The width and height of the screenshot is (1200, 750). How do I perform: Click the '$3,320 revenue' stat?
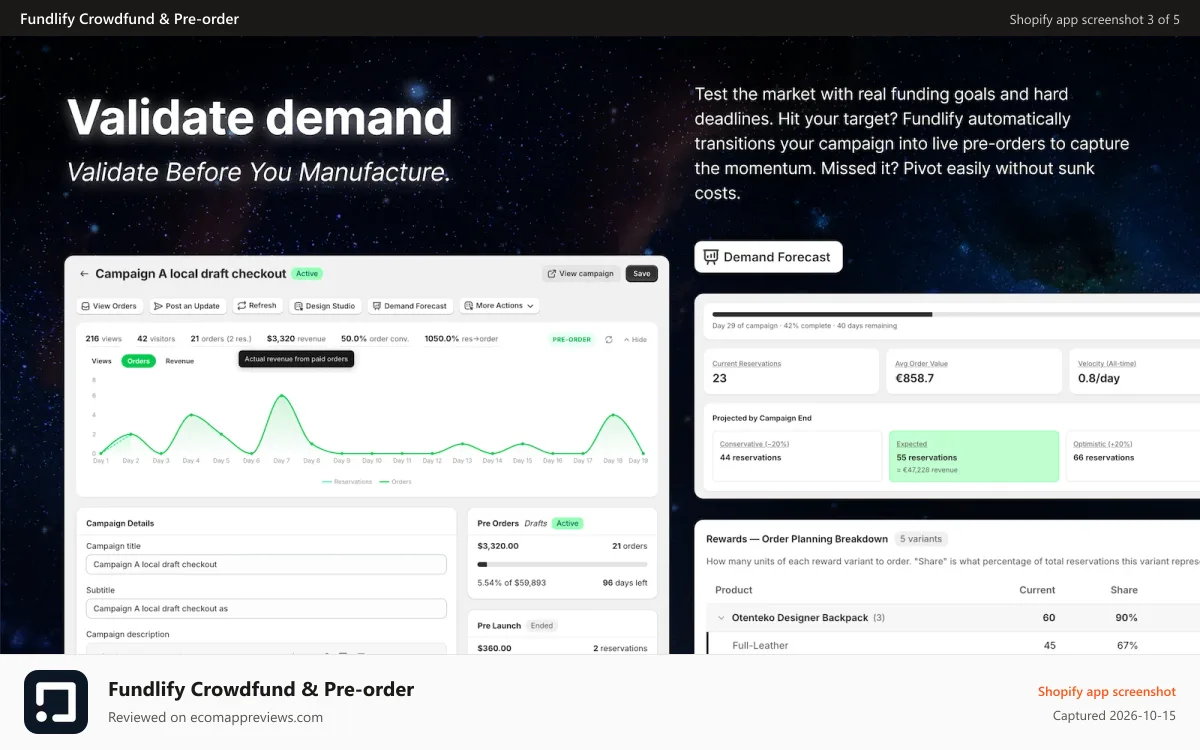click(296, 339)
